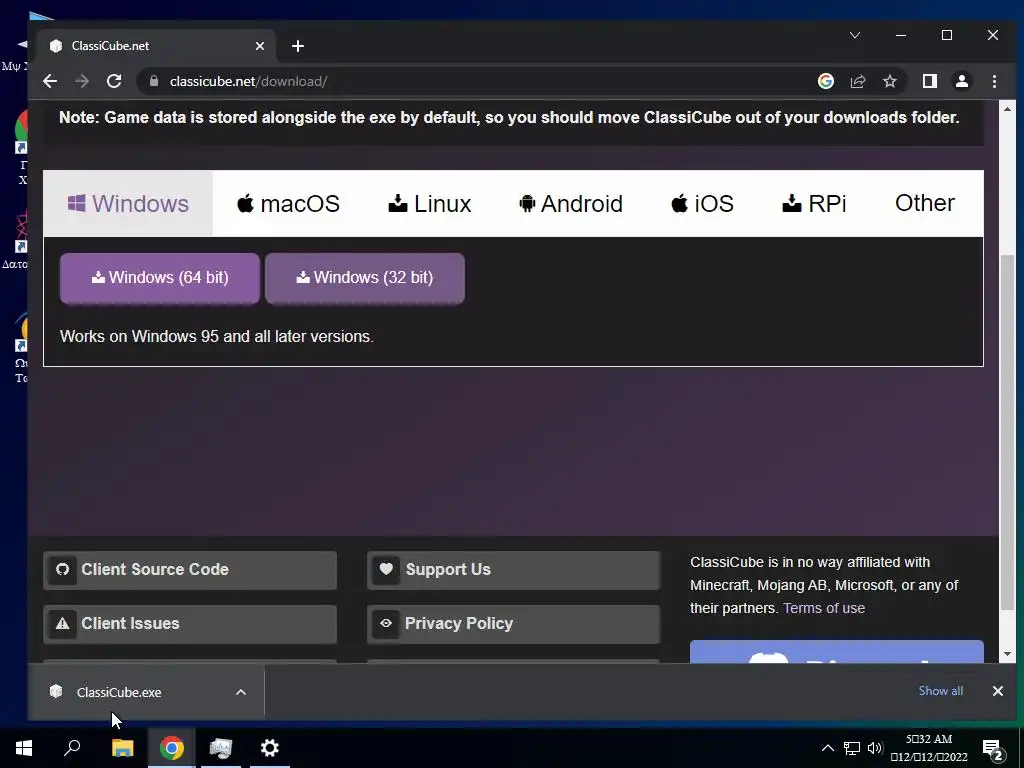Switch to the Linux download tab
The width and height of the screenshot is (1024, 768).
429,203
